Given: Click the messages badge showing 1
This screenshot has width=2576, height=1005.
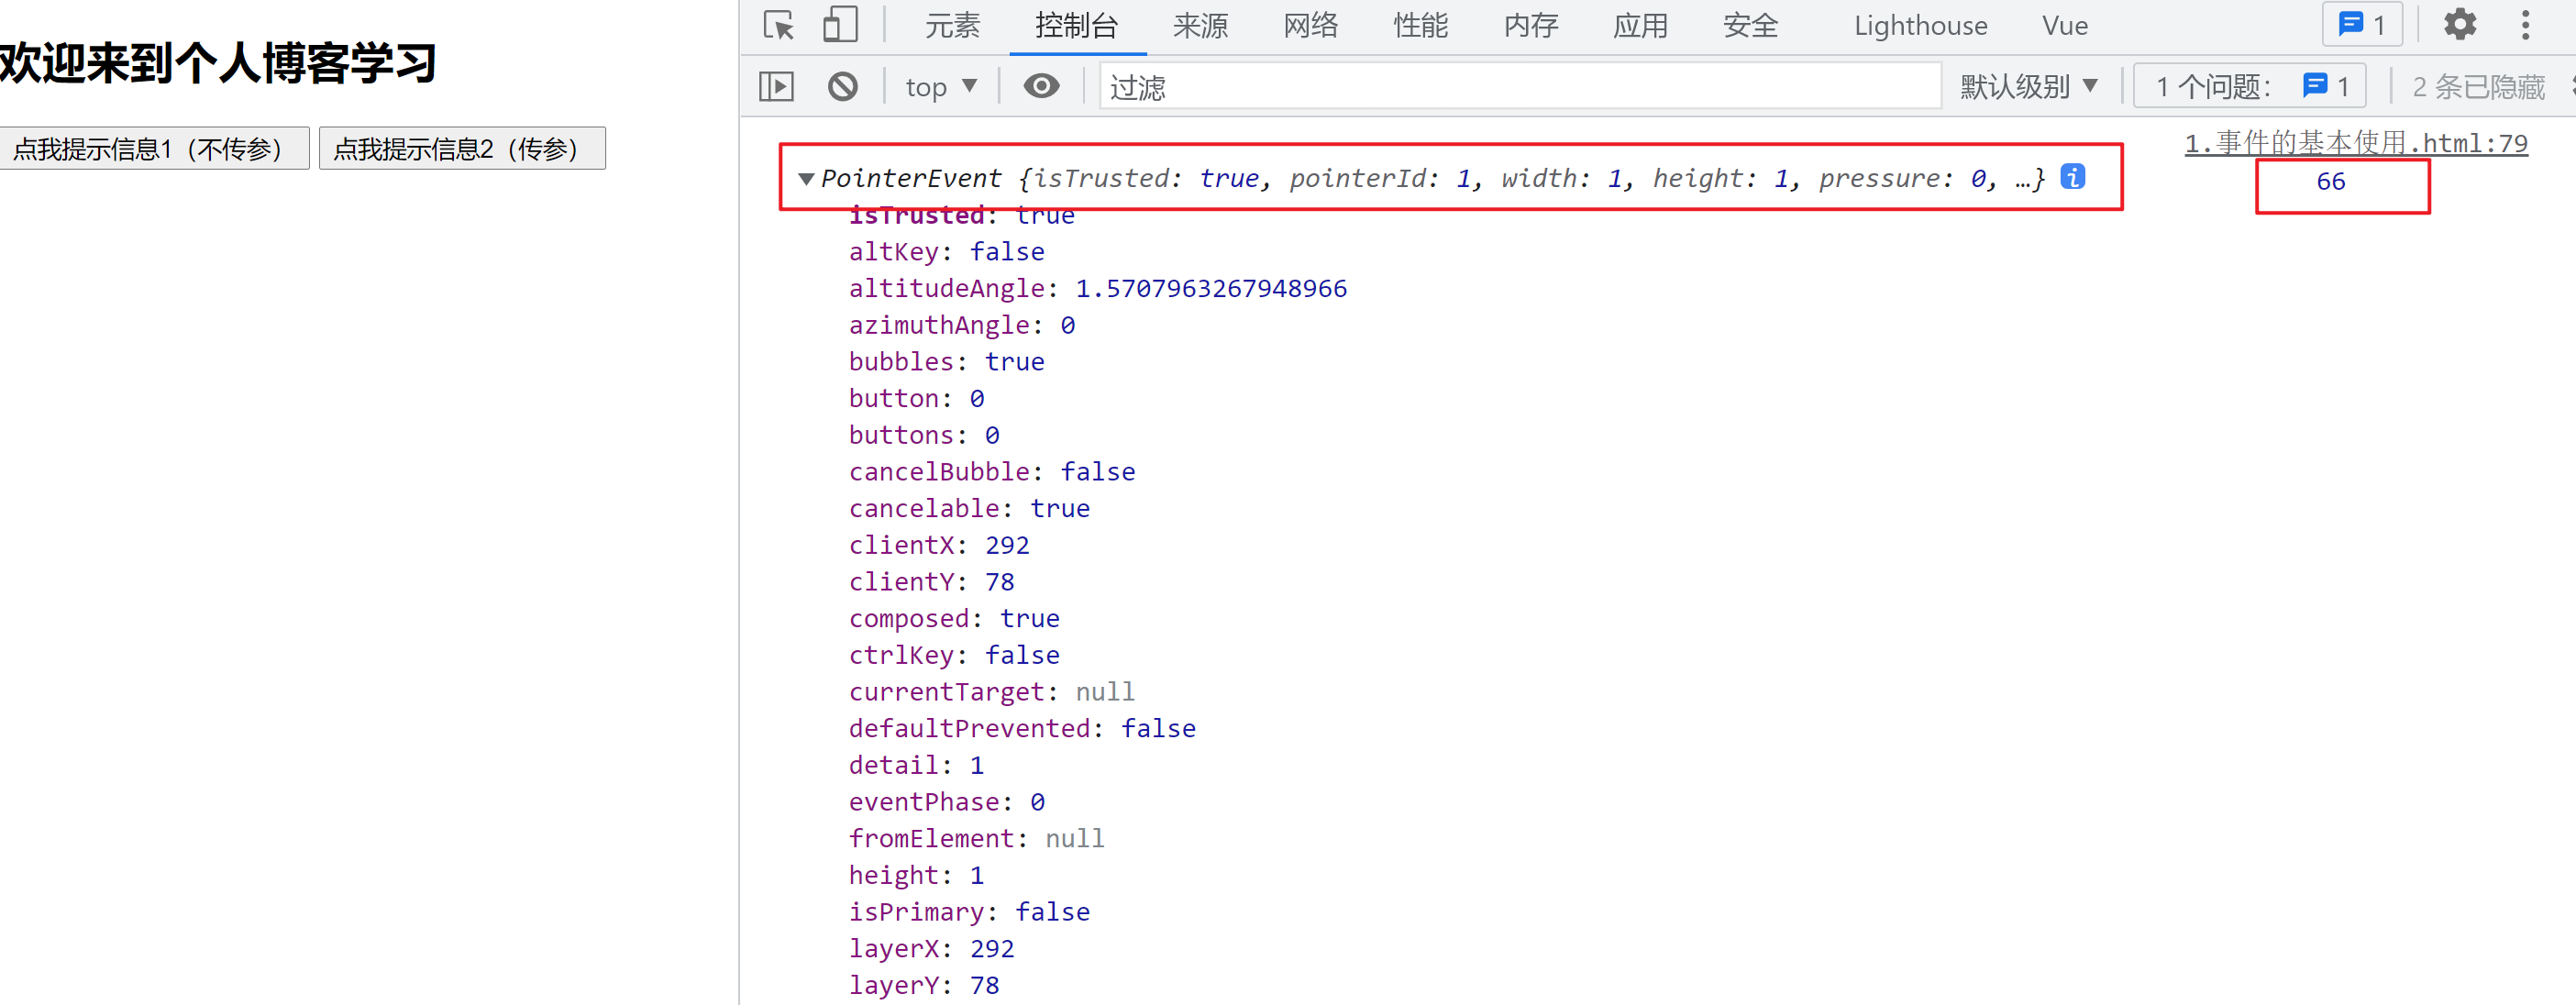Looking at the screenshot, I should click(2361, 25).
